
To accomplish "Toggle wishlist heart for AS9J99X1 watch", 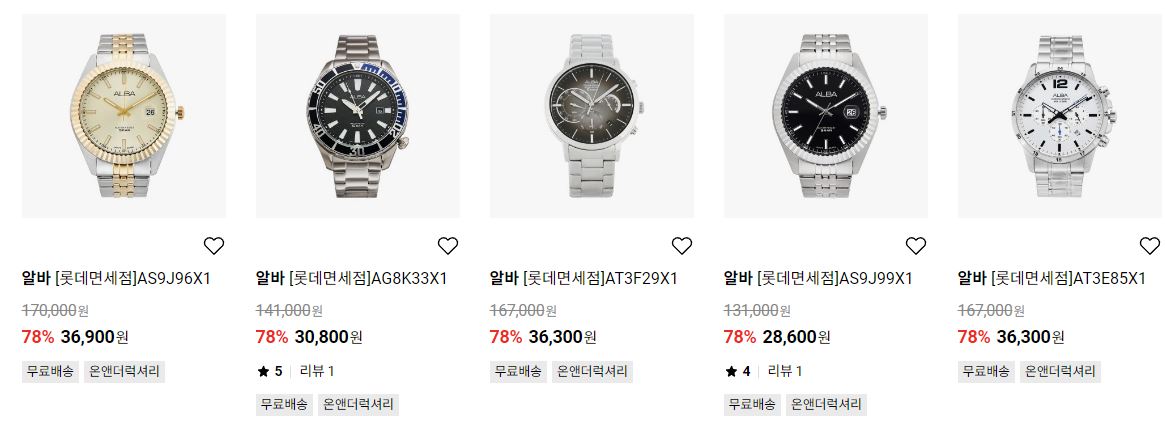I will [x=916, y=245].
